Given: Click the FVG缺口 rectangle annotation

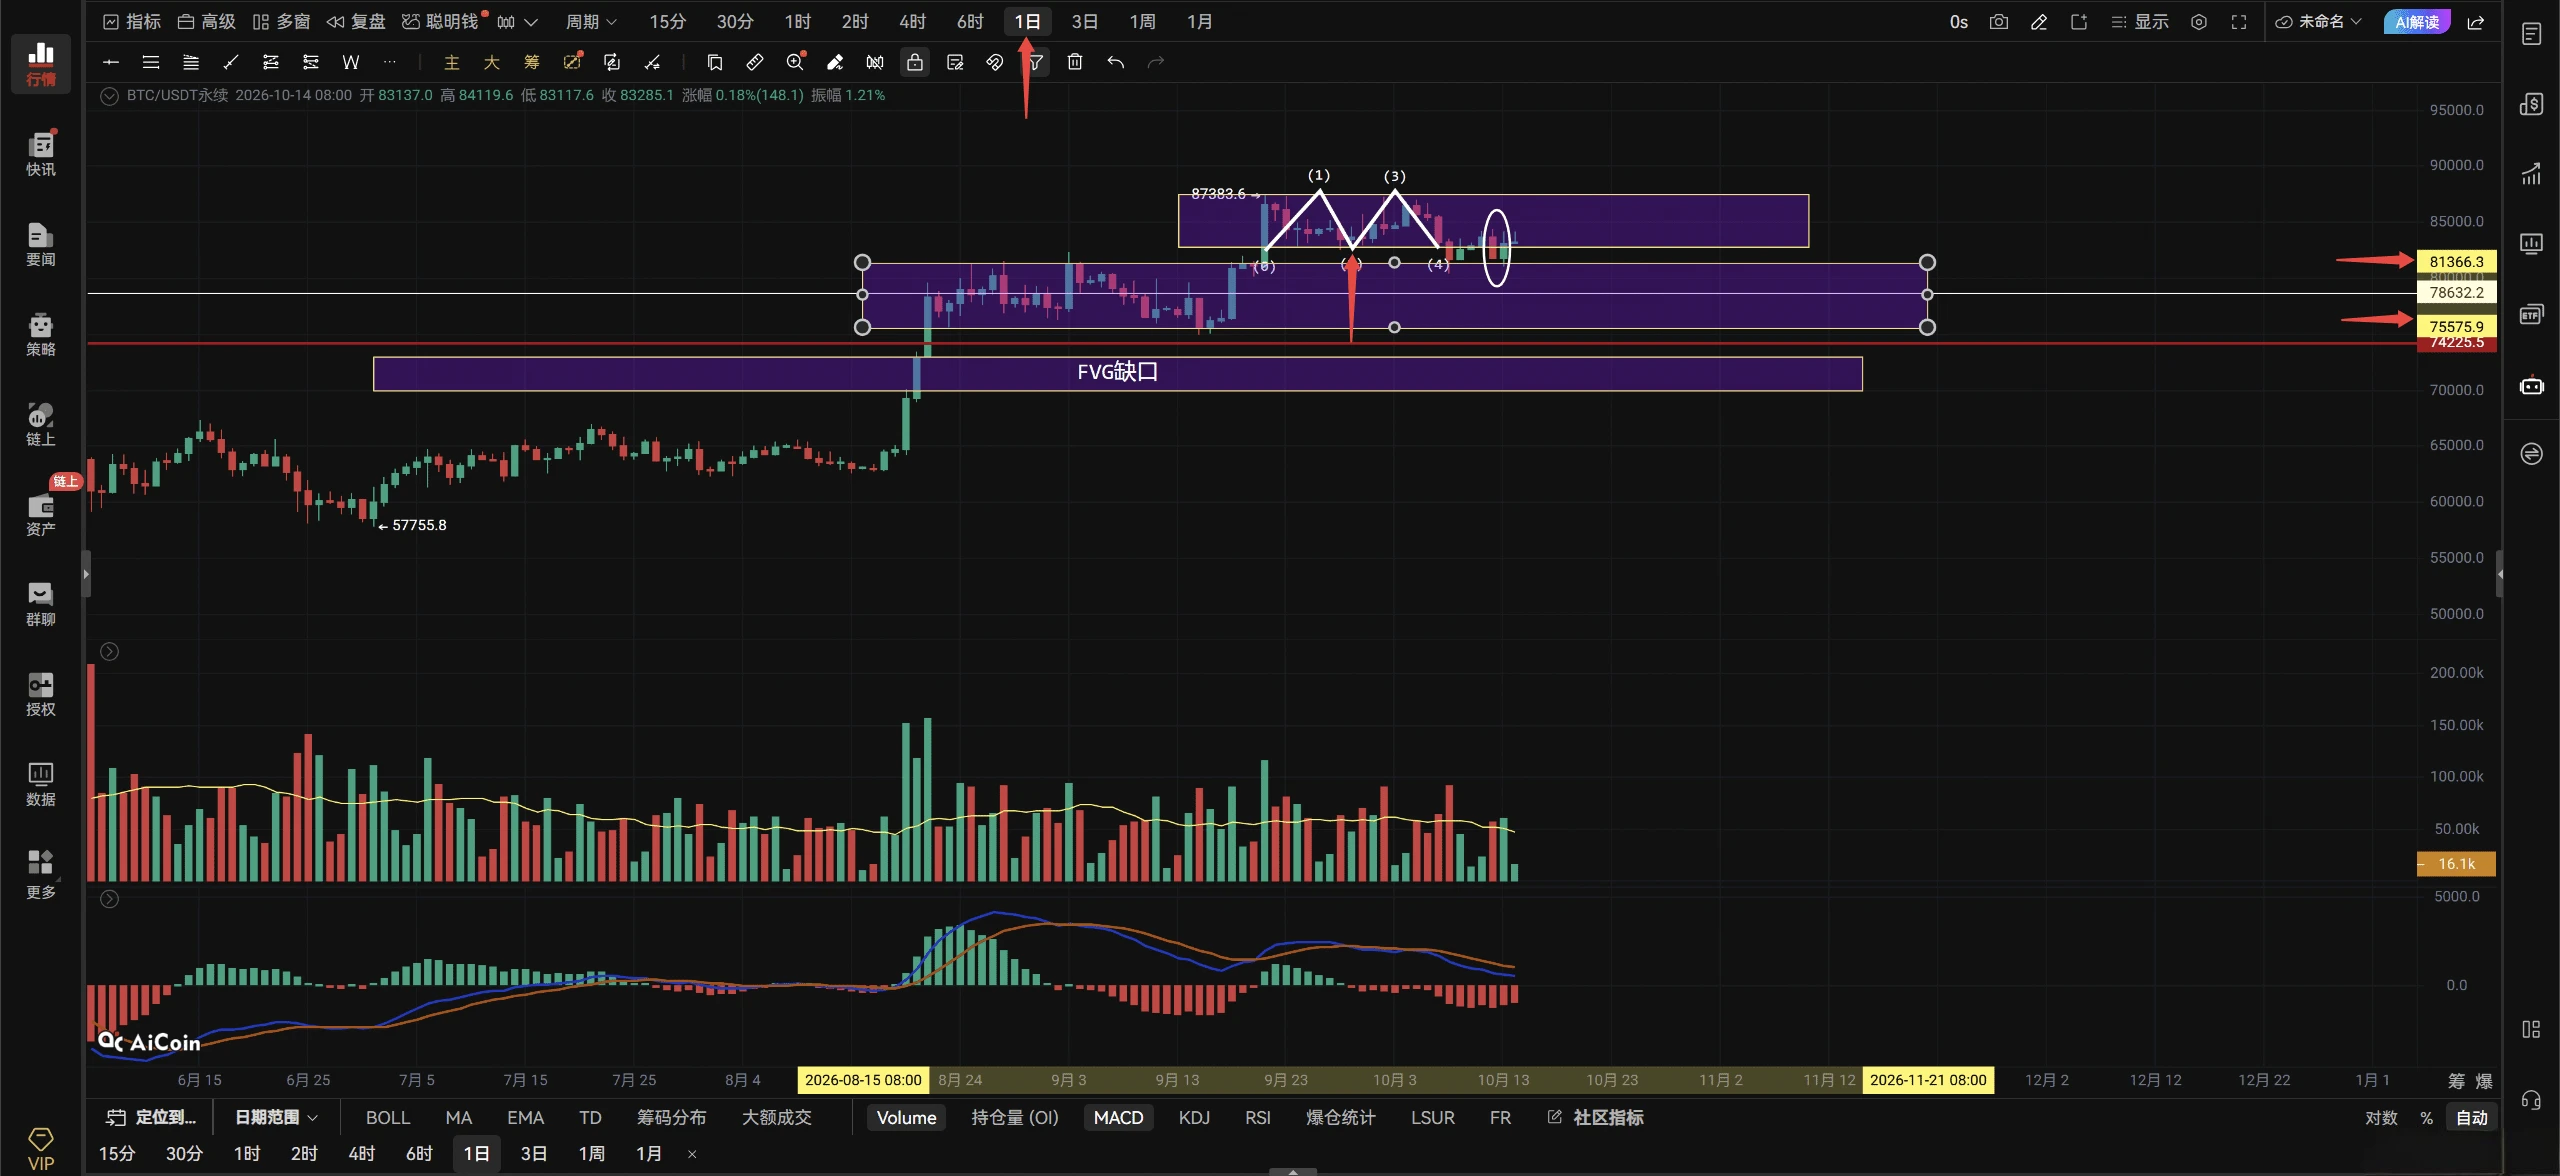Looking at the screenshot, I should click(1117, 373).
